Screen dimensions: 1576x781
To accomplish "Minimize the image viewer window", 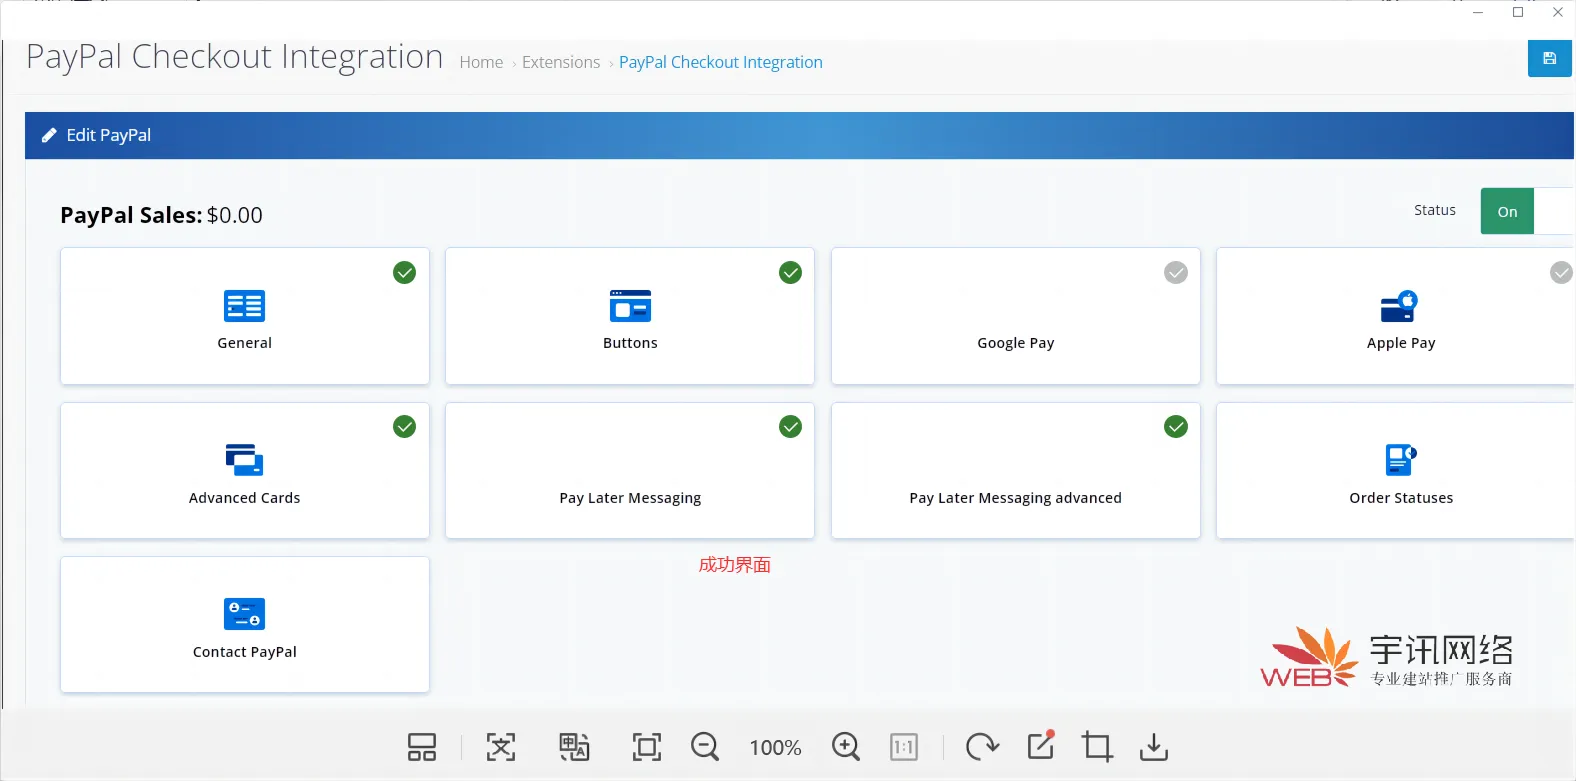I will point(1478,12).
